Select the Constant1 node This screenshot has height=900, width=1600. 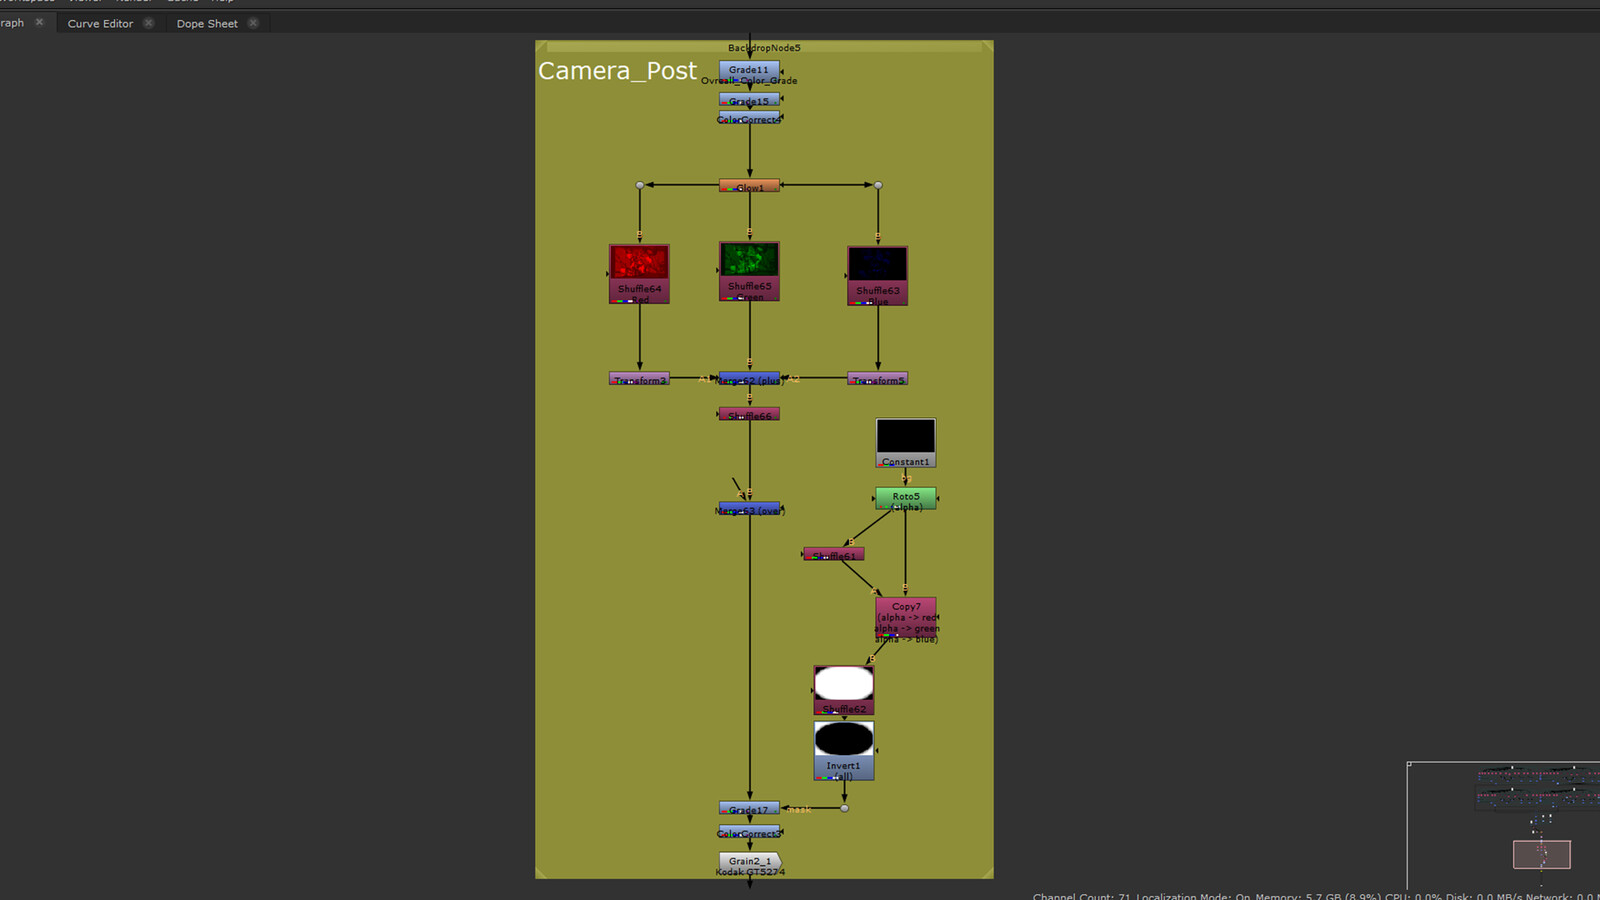click(906, 443)
